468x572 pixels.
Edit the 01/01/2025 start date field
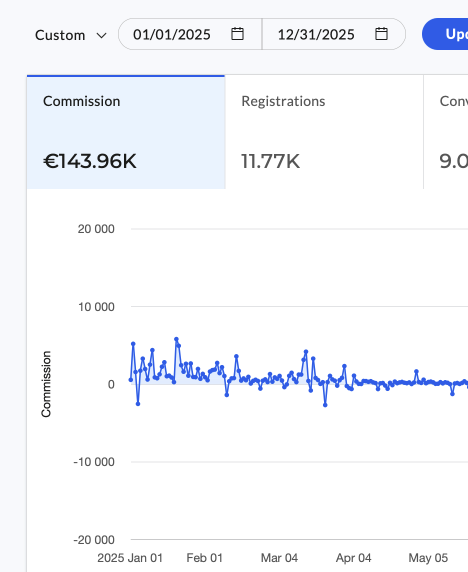(x=190, y=34)
